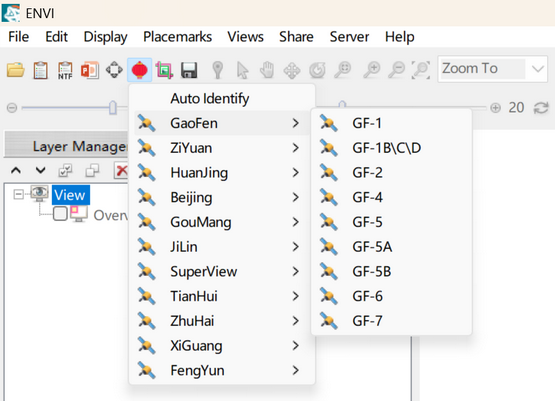Image resolution: width=555 pixels, height=401 pixels.
Task: Open the Display menu
Action: tap(105, 37)
